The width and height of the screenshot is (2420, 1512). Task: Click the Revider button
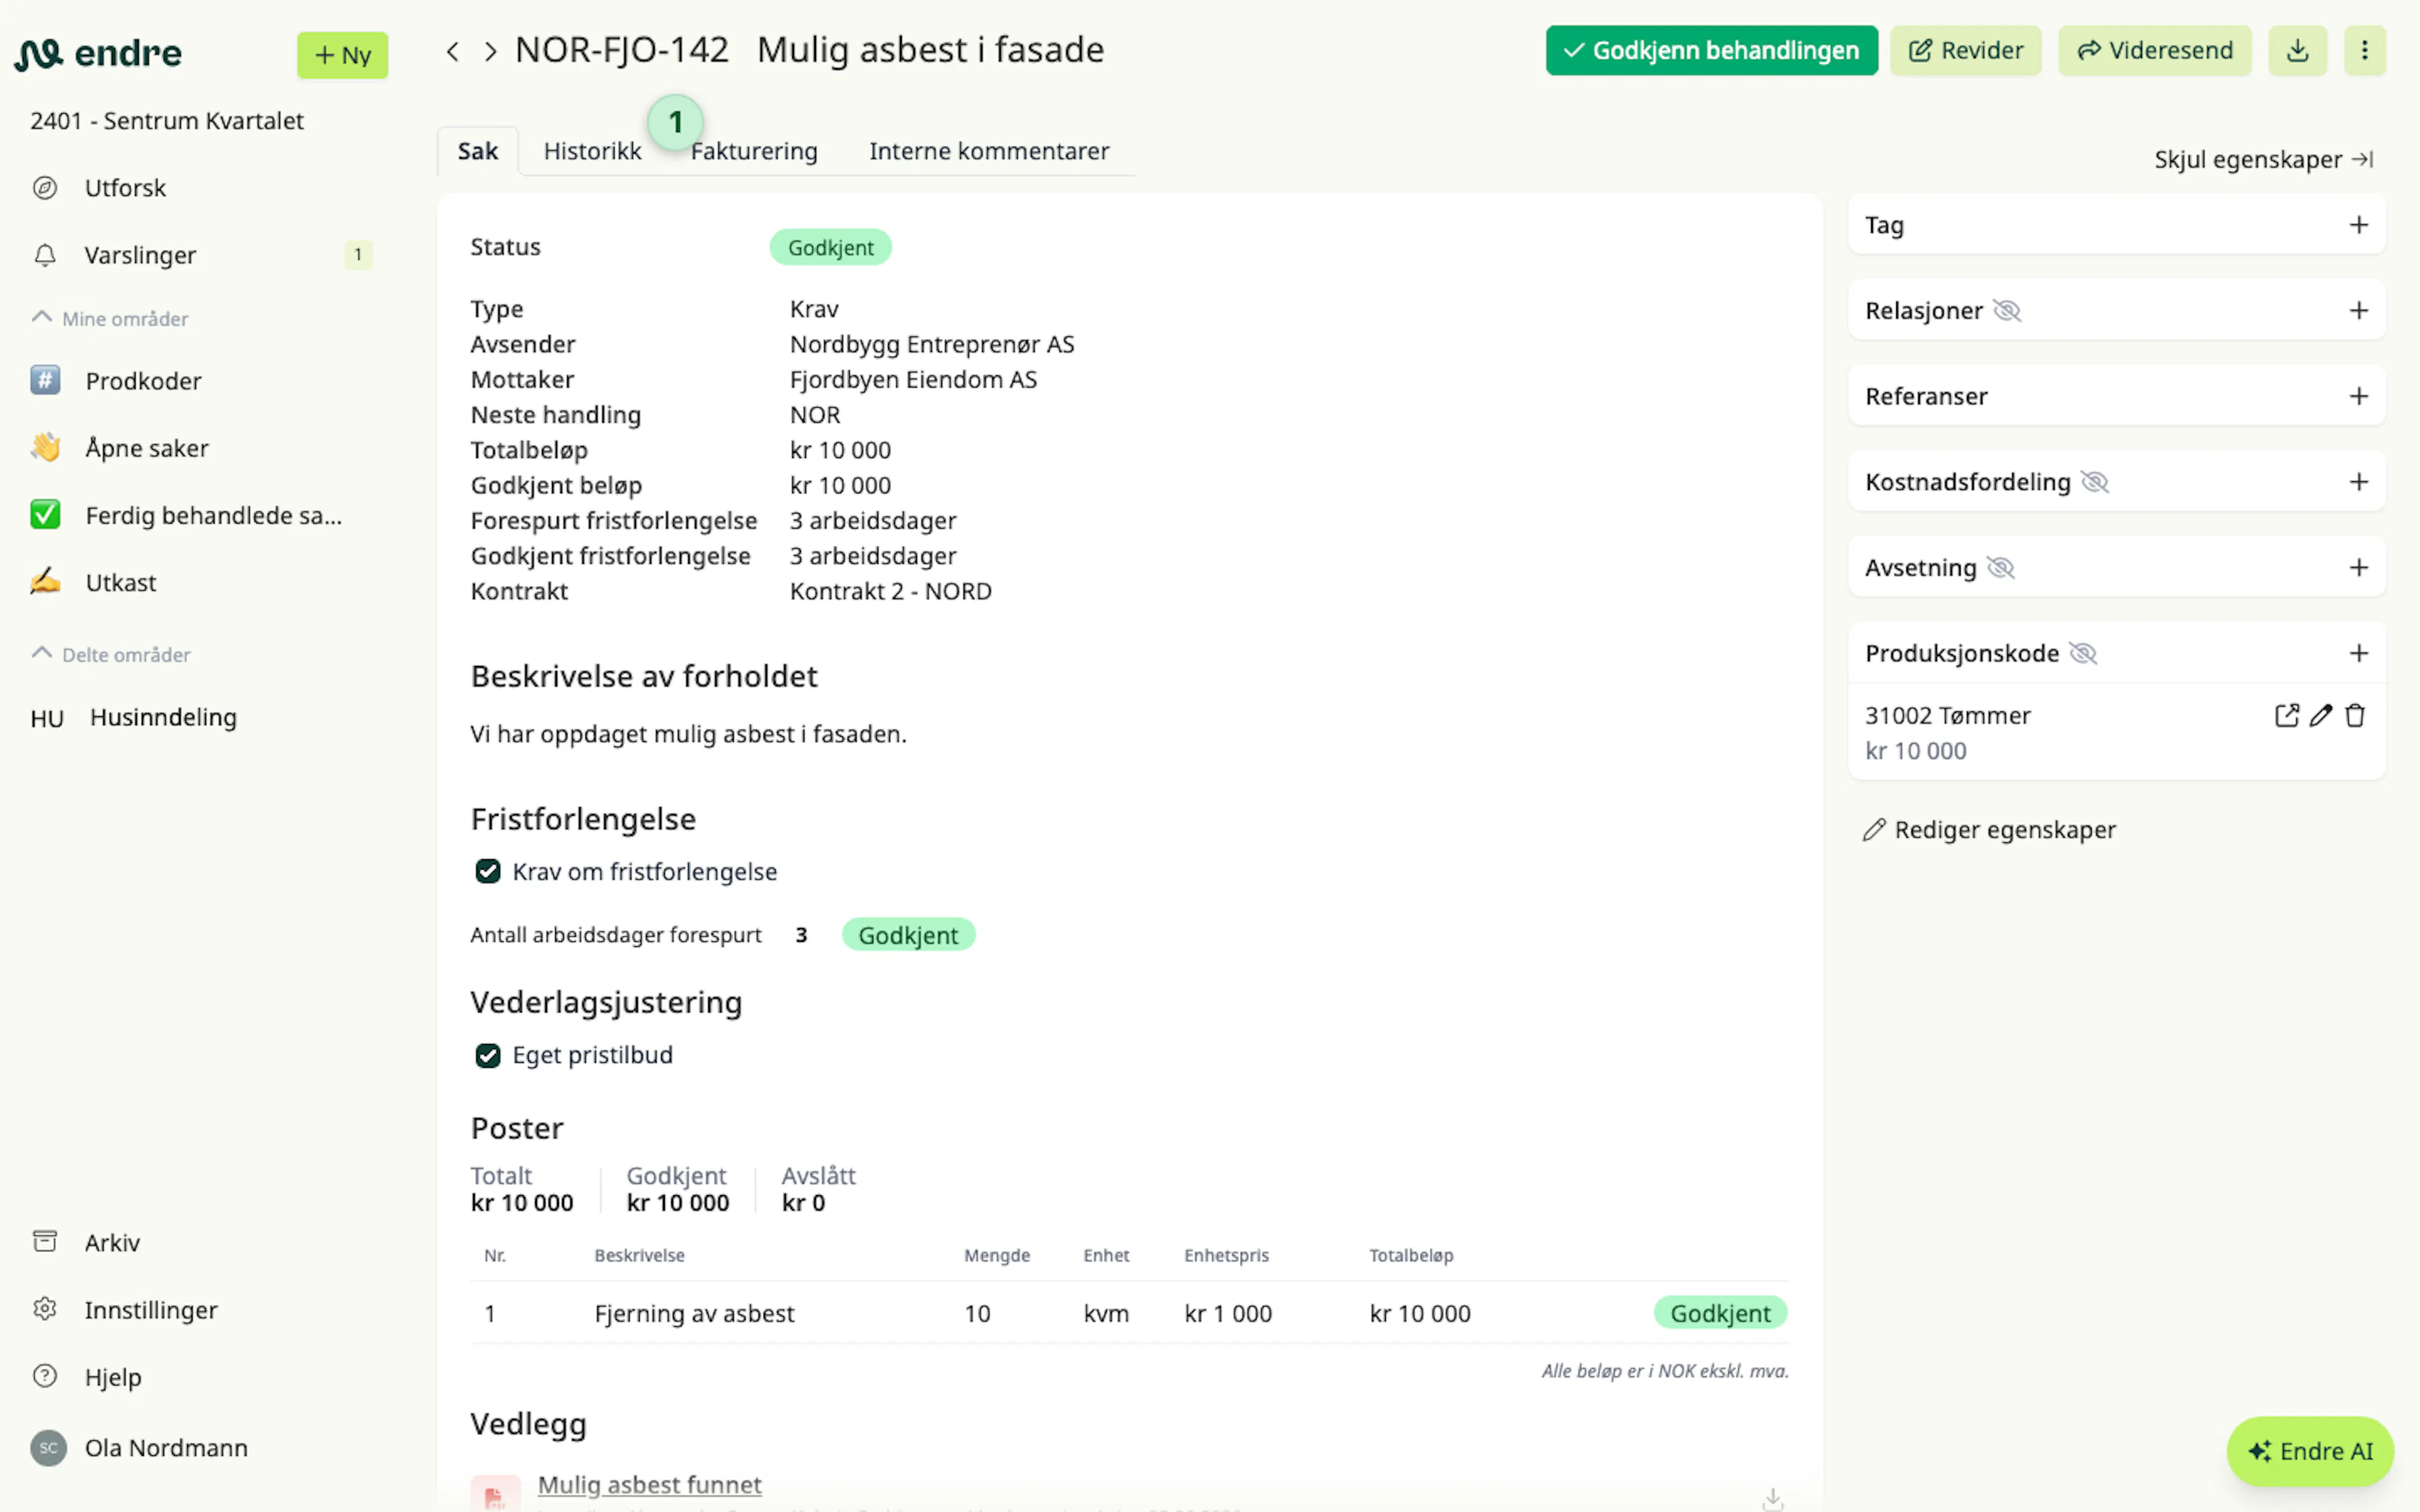(x=1965, y=50)
